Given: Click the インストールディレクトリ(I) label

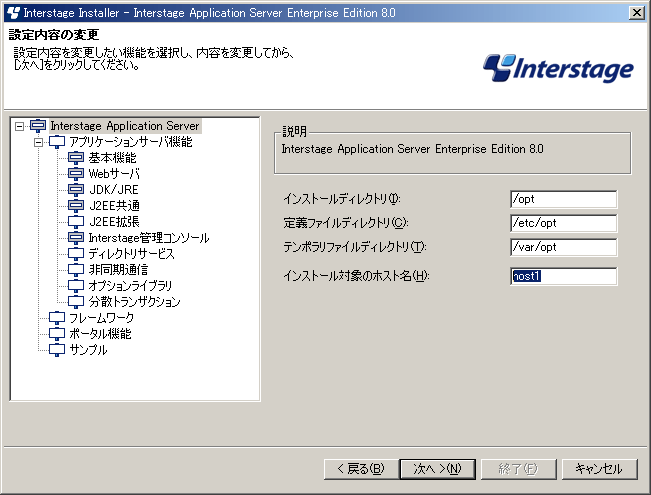Looking at the screenshot, I should point(342,199).
